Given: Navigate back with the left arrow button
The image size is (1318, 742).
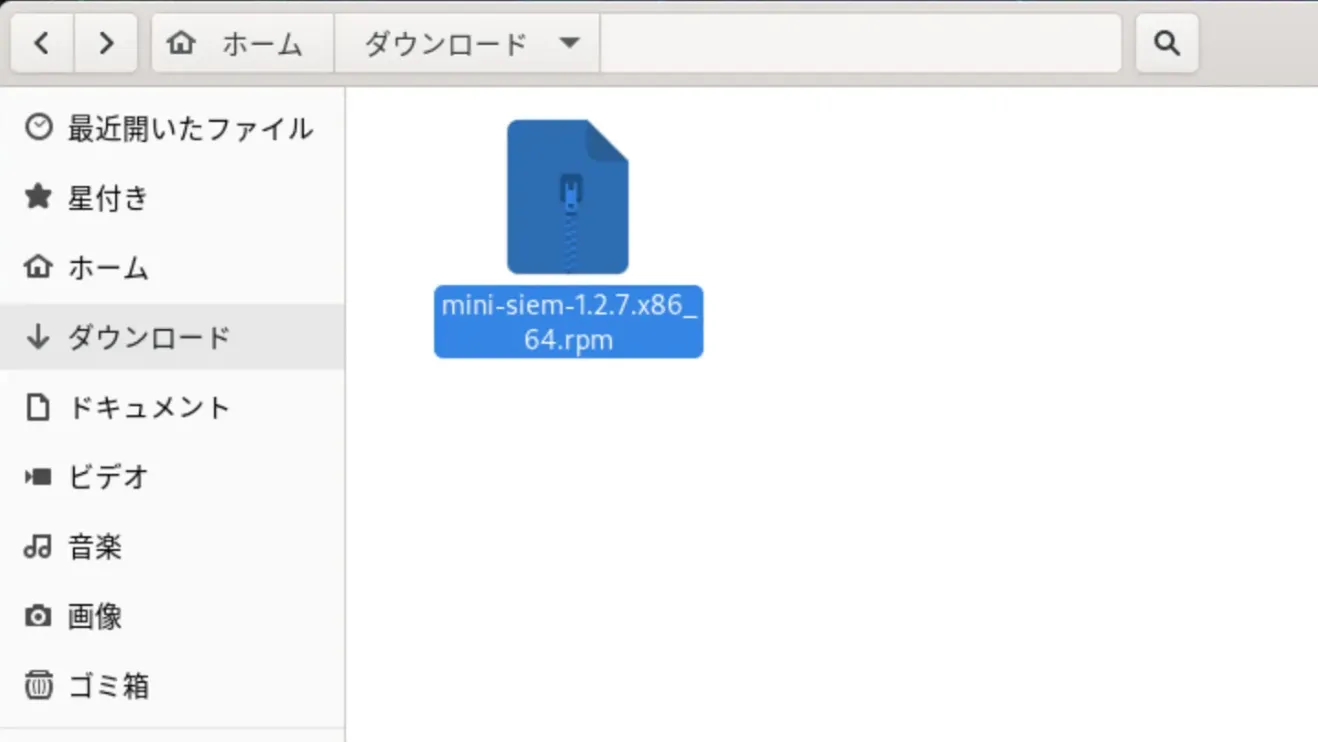Looking at the screenshot, I should (x=41, y=43).
